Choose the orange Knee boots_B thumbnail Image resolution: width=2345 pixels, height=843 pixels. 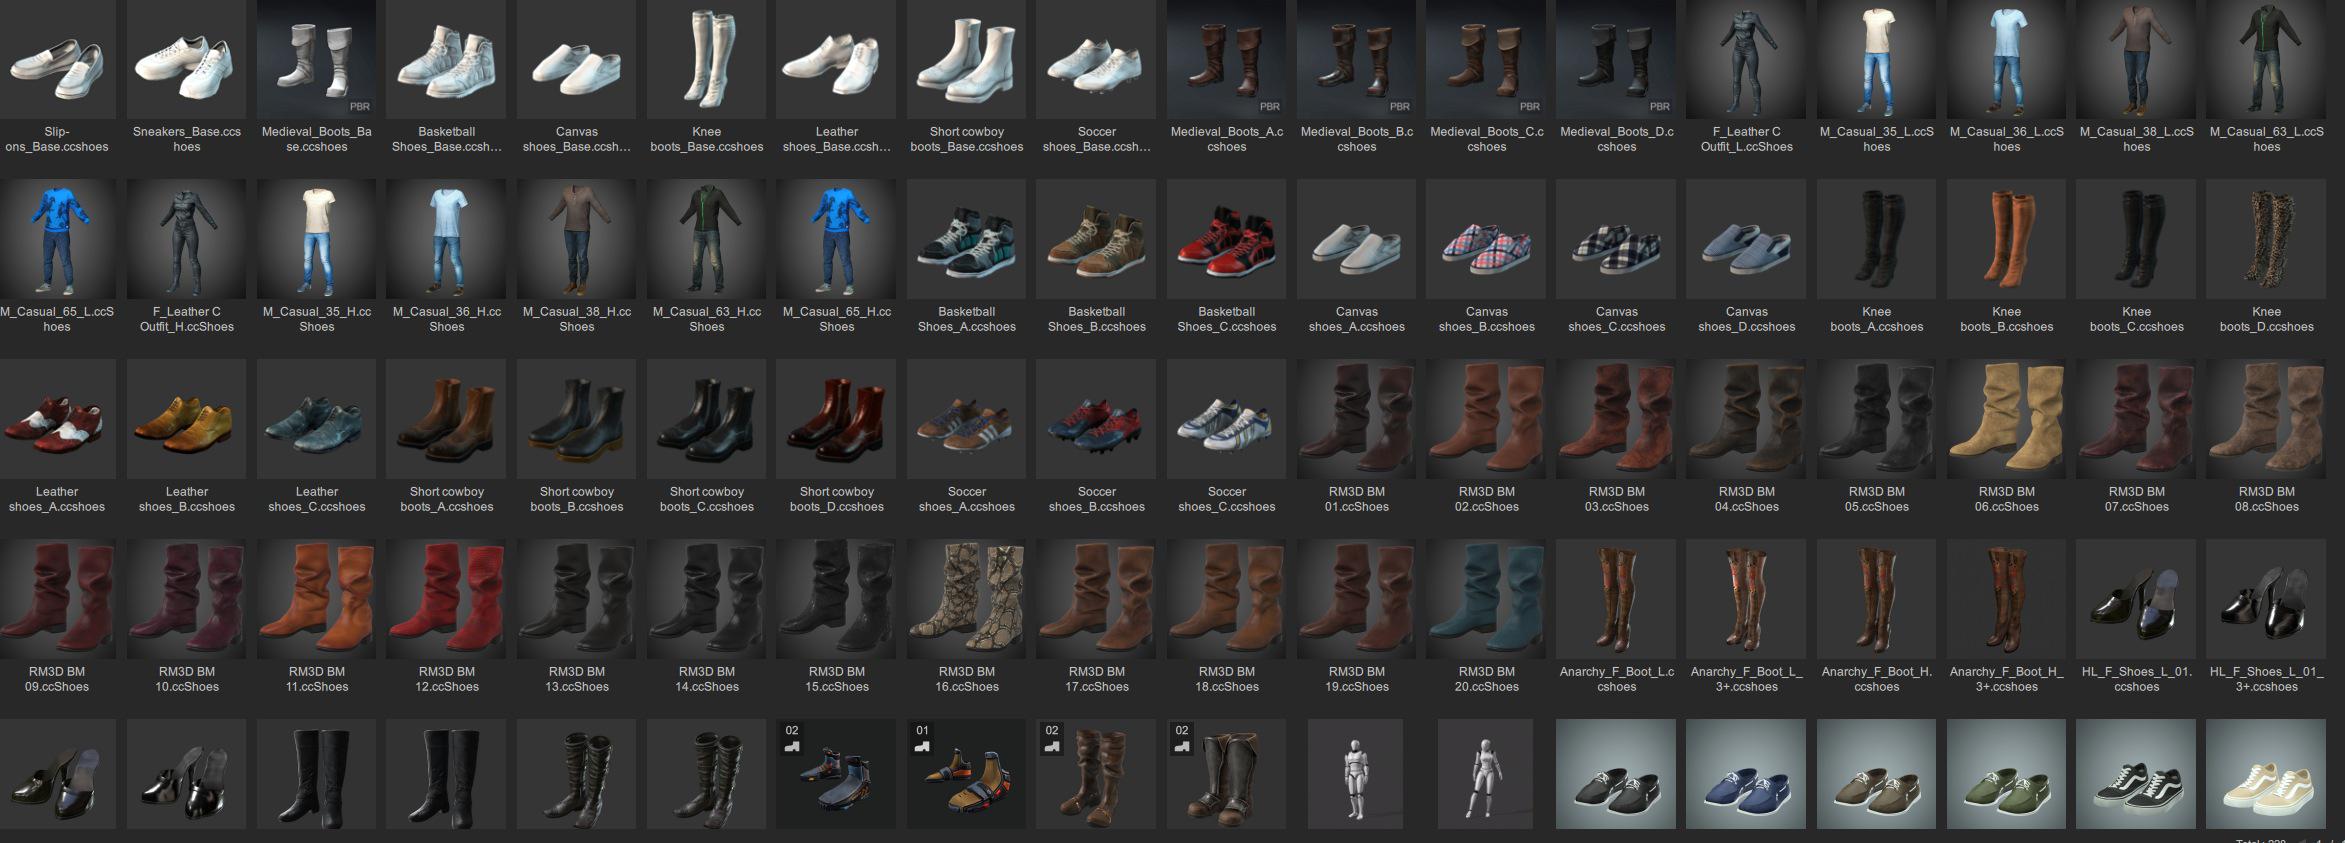(2007, 241)
